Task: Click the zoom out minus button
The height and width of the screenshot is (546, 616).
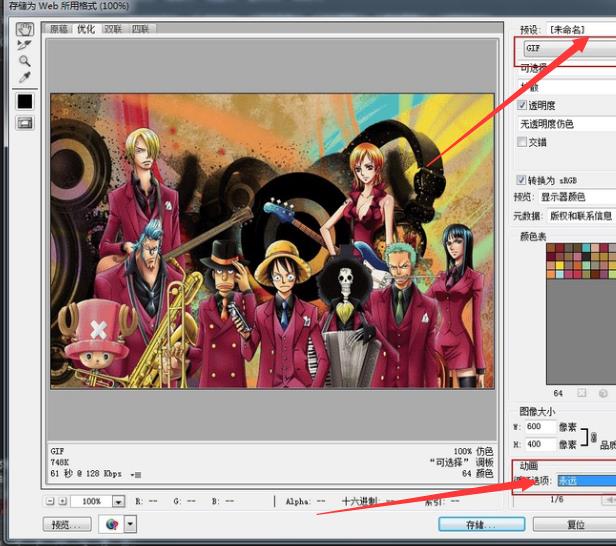Action: click(x=50, y=501)
